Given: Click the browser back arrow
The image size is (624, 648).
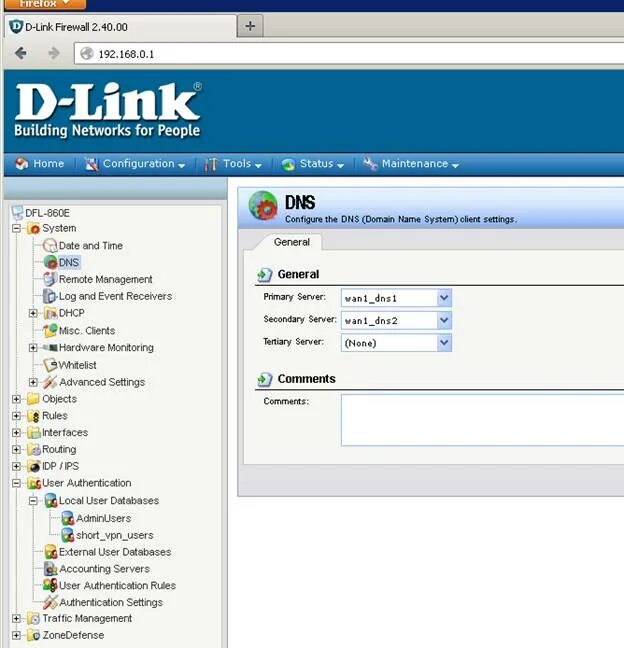Looking at the screenshot, I should [21, 53].
